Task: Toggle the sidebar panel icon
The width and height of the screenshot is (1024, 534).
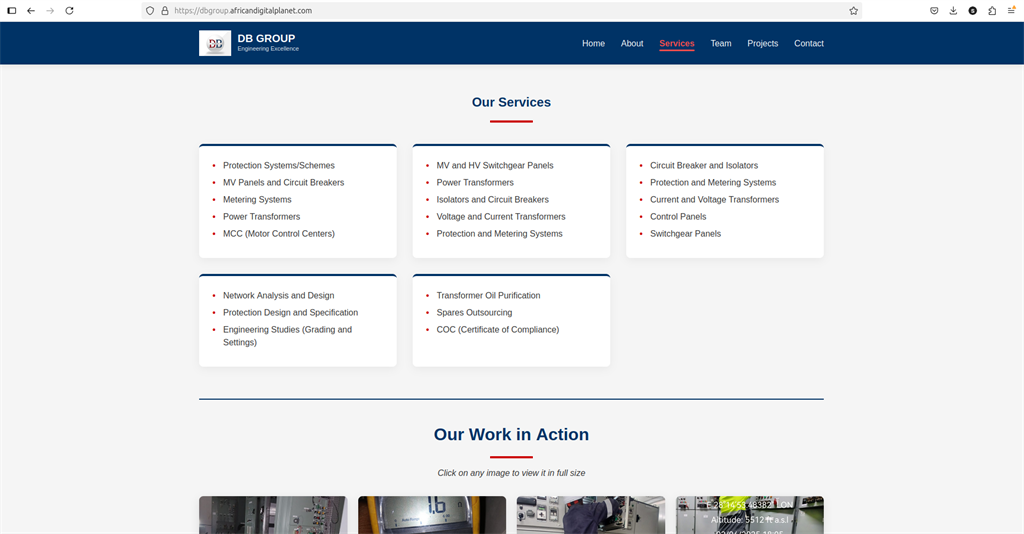Action: pyautogui.click(x=12, y=10)
